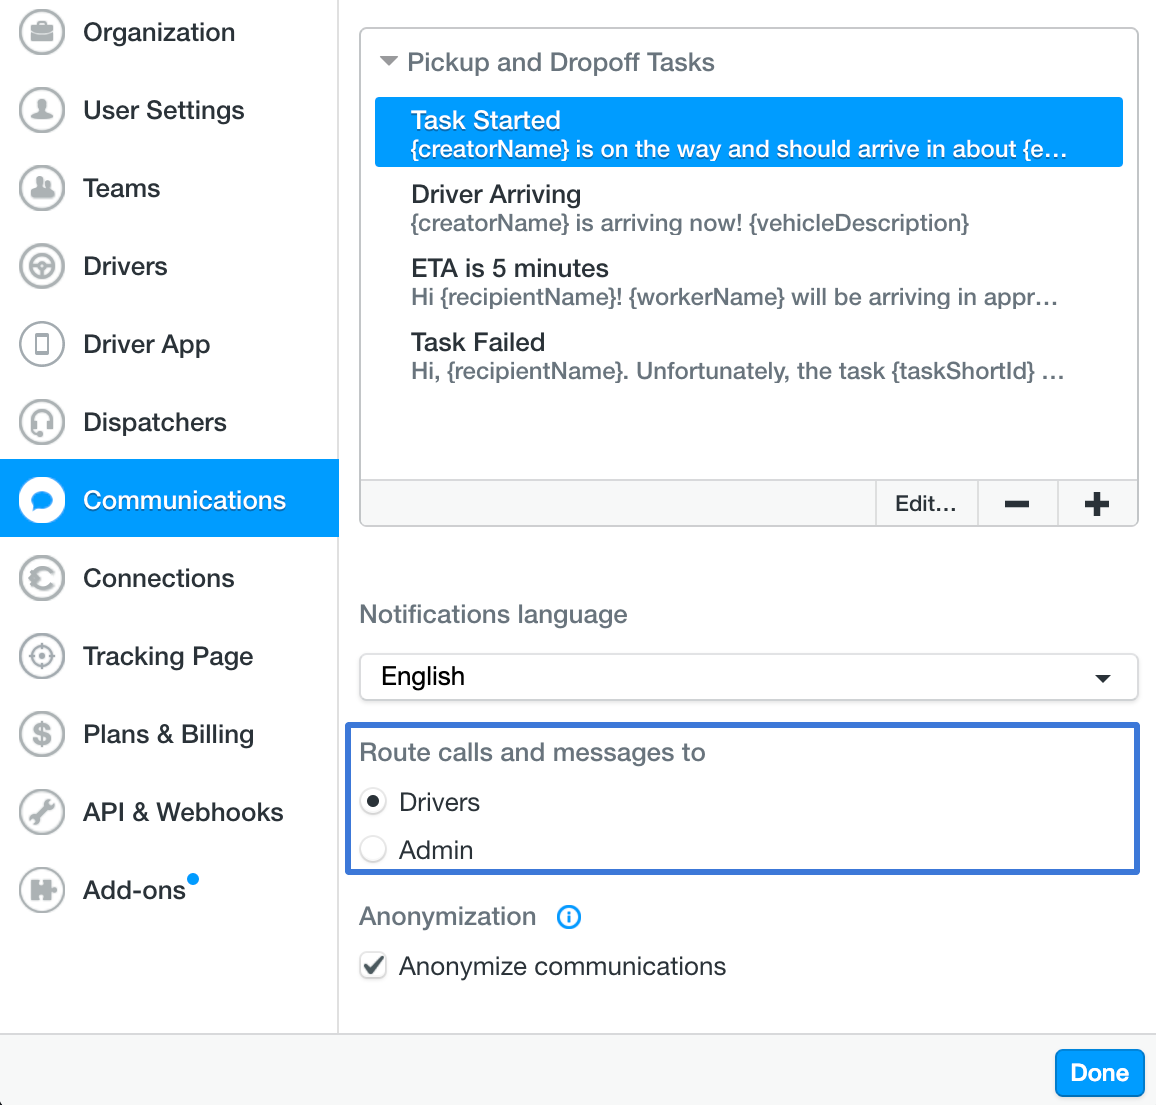This screenshot has width=1156, height=1105.
Task: Route calls and messages to Admin
Action: [x=373, y=850]
